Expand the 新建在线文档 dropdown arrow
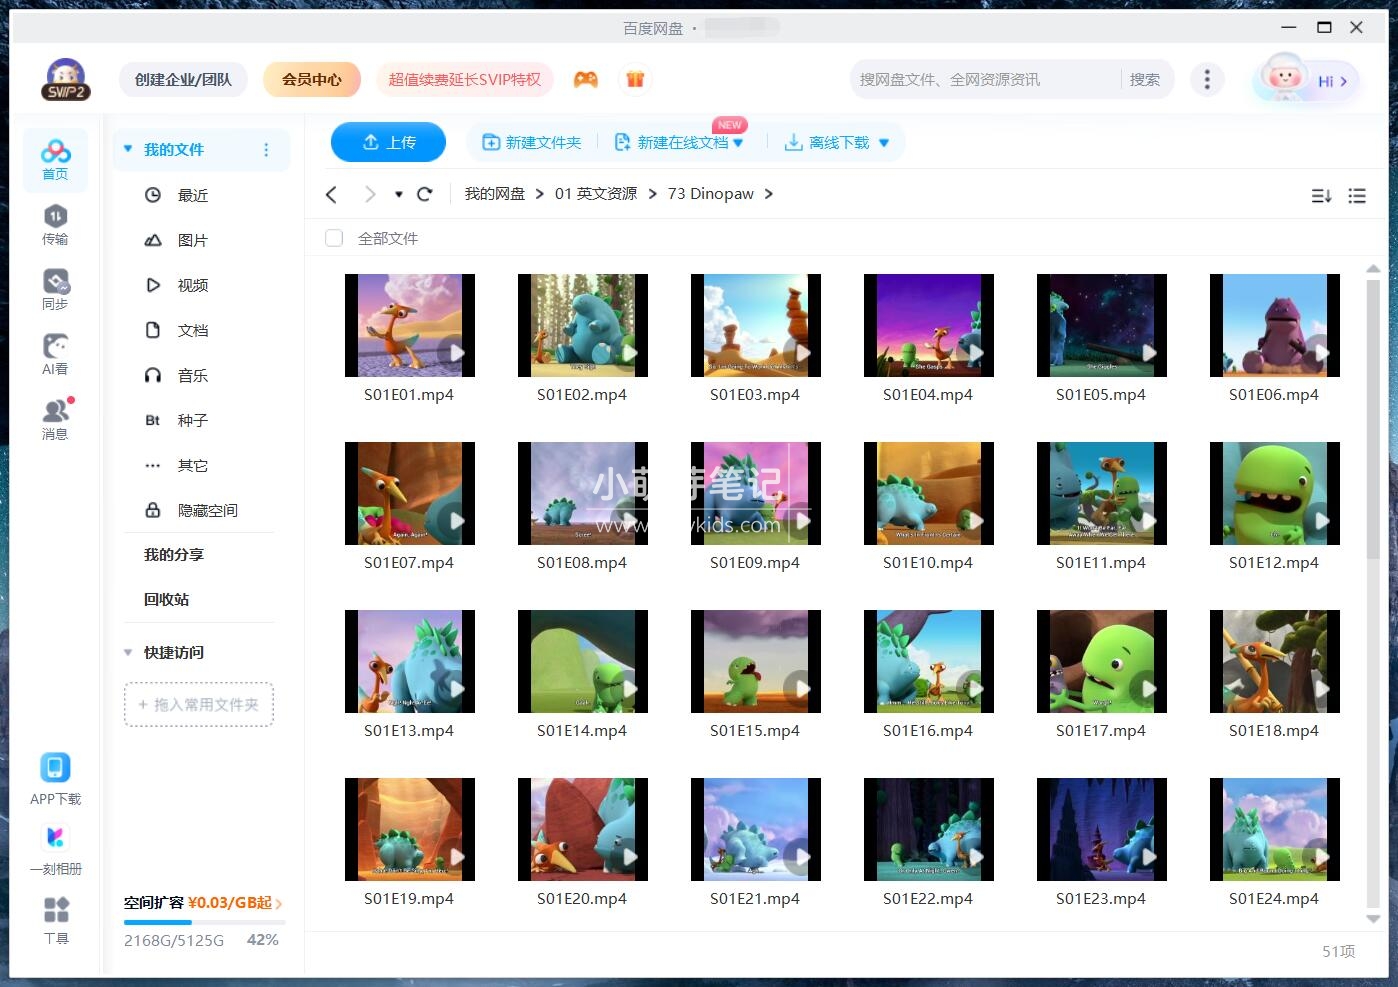 pyautogui.click(x=737, y=142)
